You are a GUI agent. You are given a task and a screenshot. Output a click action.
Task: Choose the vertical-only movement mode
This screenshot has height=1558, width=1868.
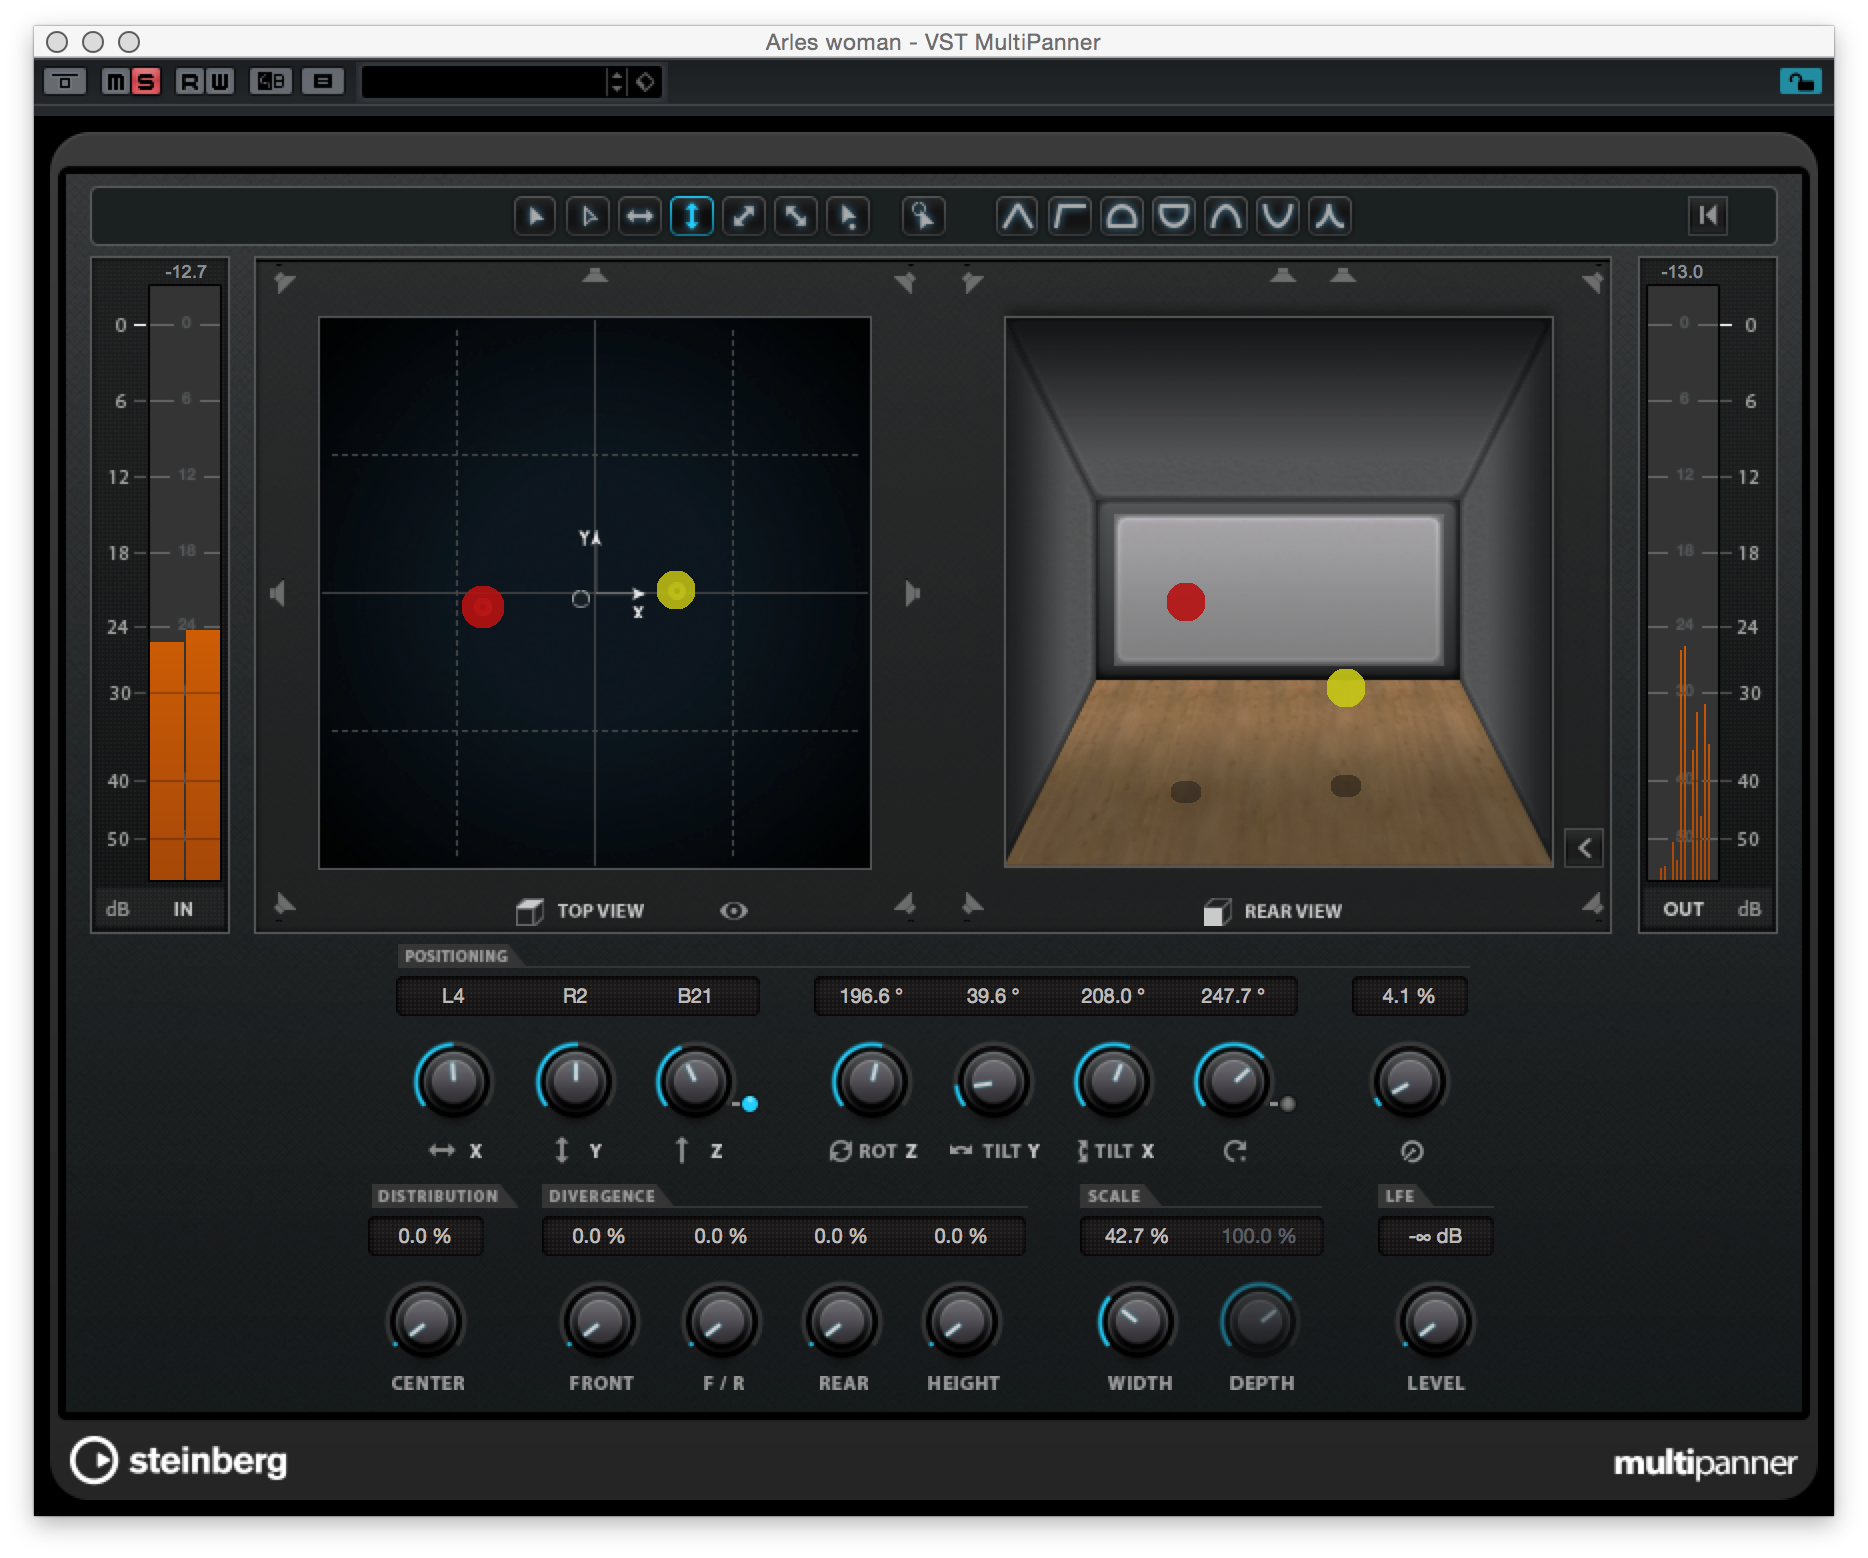click(x=692, y=216)
